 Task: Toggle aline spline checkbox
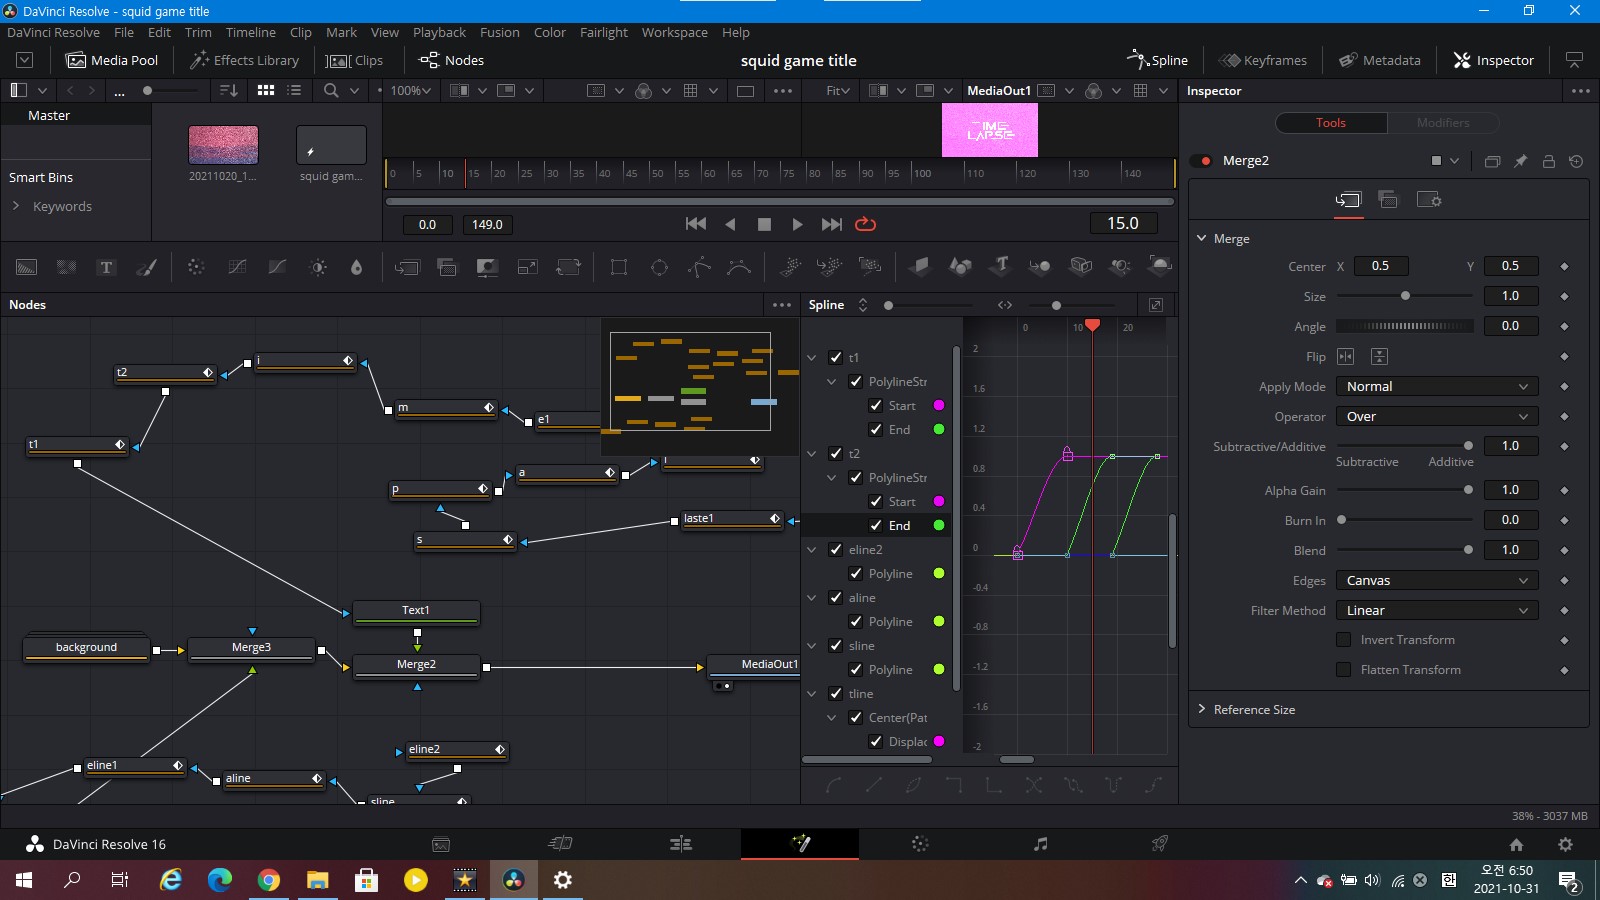pyautogui.click(x=836, y=597)
